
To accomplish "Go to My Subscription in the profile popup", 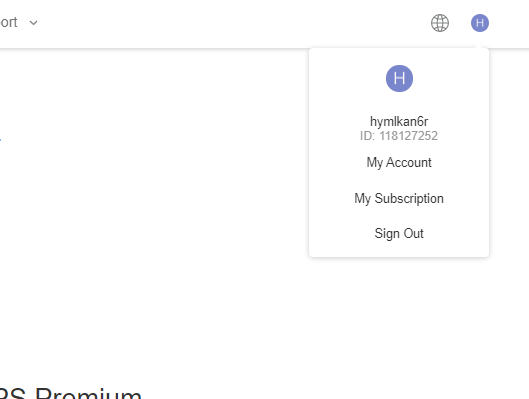I will (x=399, y=198).
